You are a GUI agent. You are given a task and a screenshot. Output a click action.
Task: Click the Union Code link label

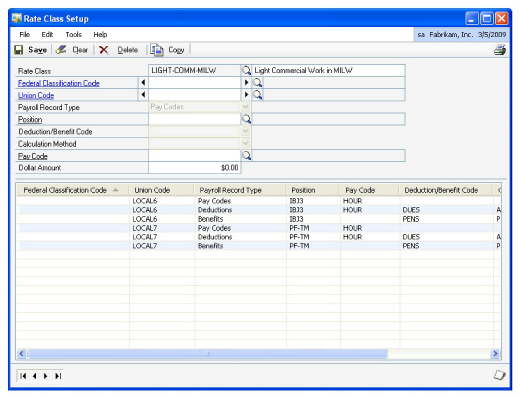tap(36, 95)
